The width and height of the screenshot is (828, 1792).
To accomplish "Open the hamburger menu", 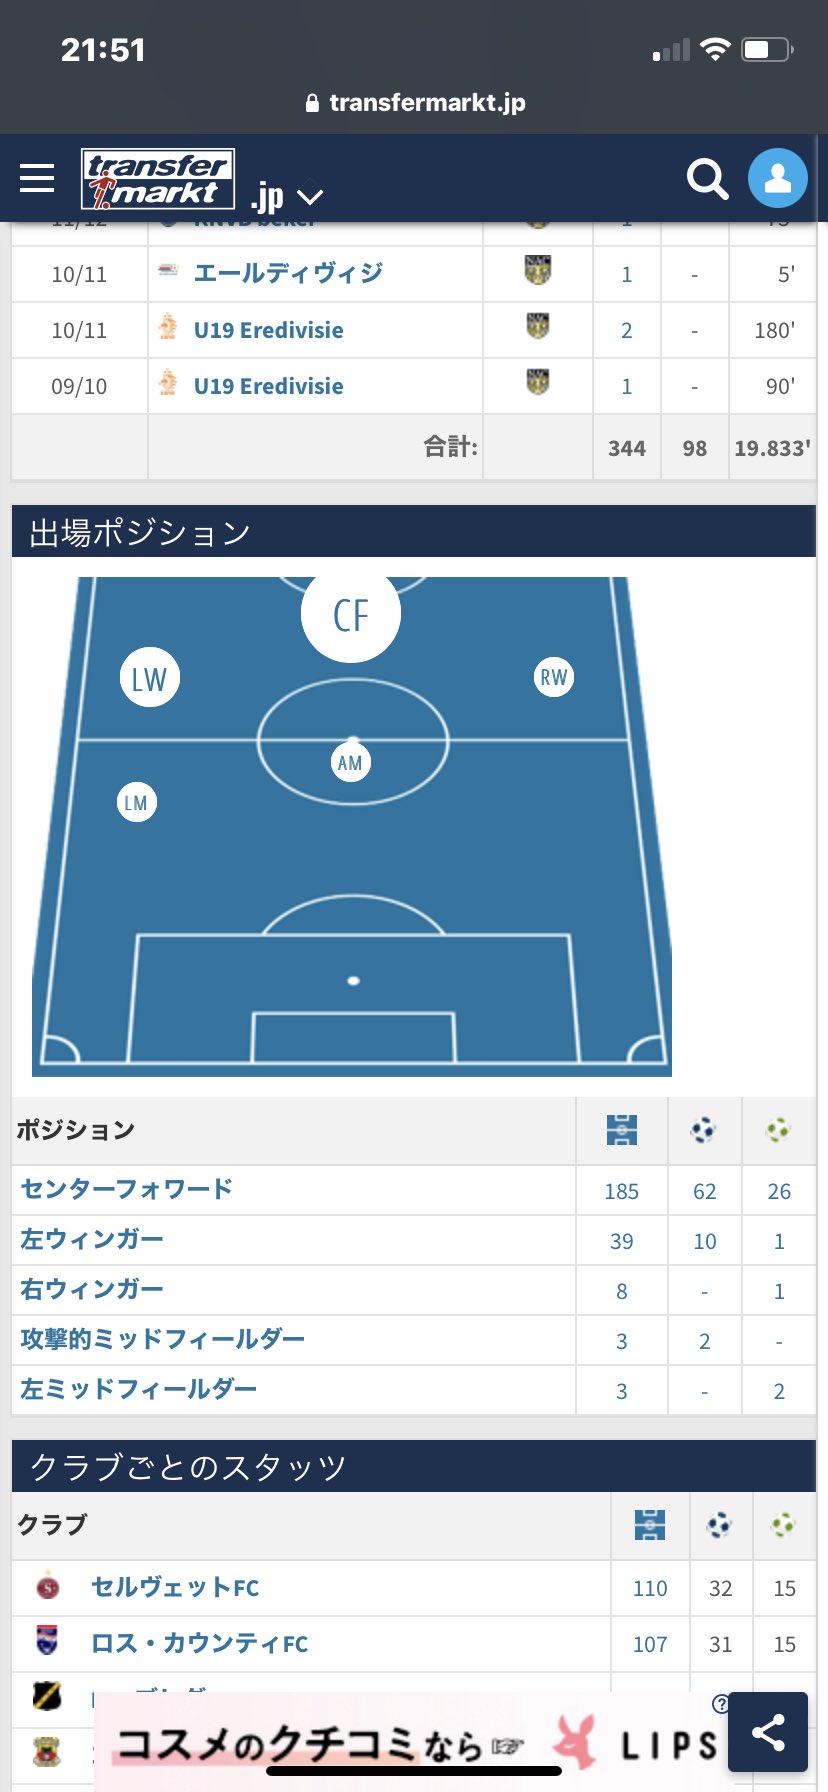I will [x=37, y=178].
